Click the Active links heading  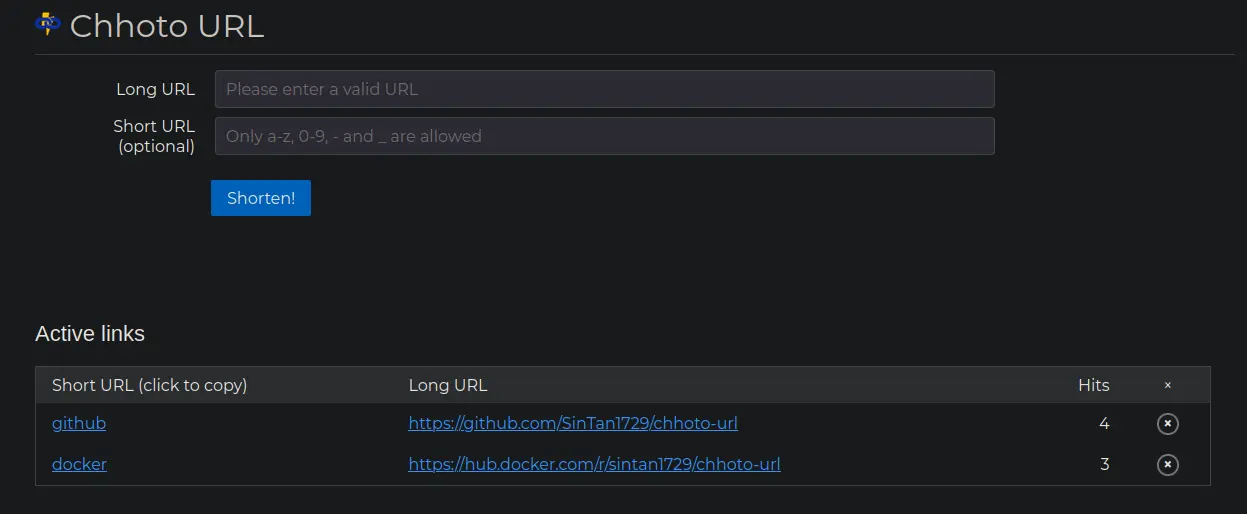point(90,334)
